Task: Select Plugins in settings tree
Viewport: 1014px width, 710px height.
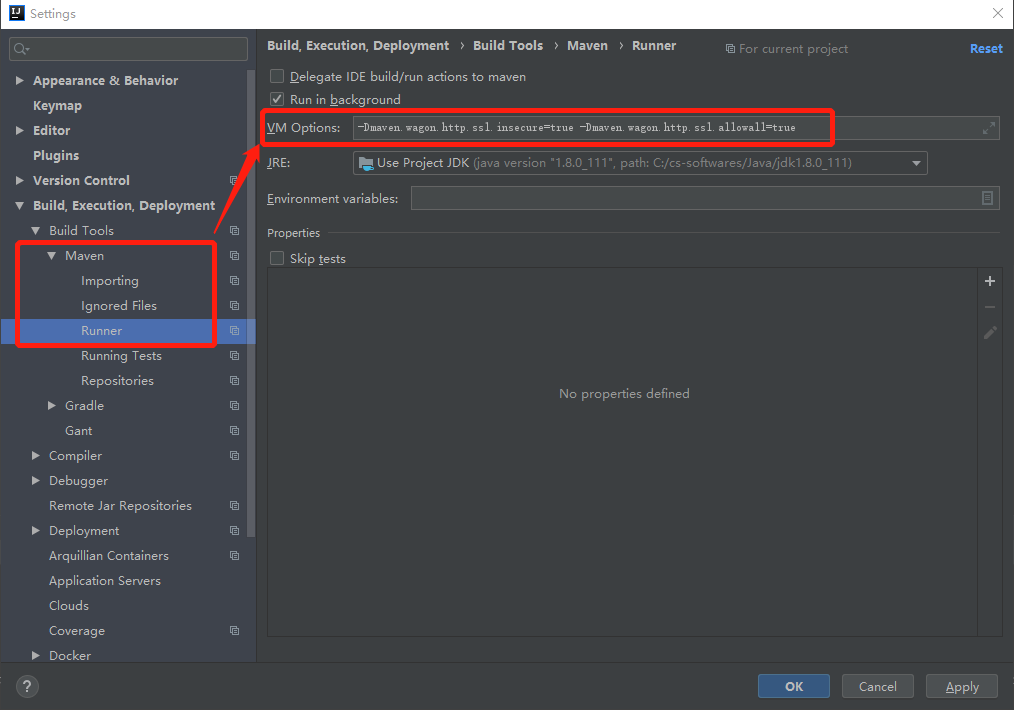Action: tap(56, 155)
